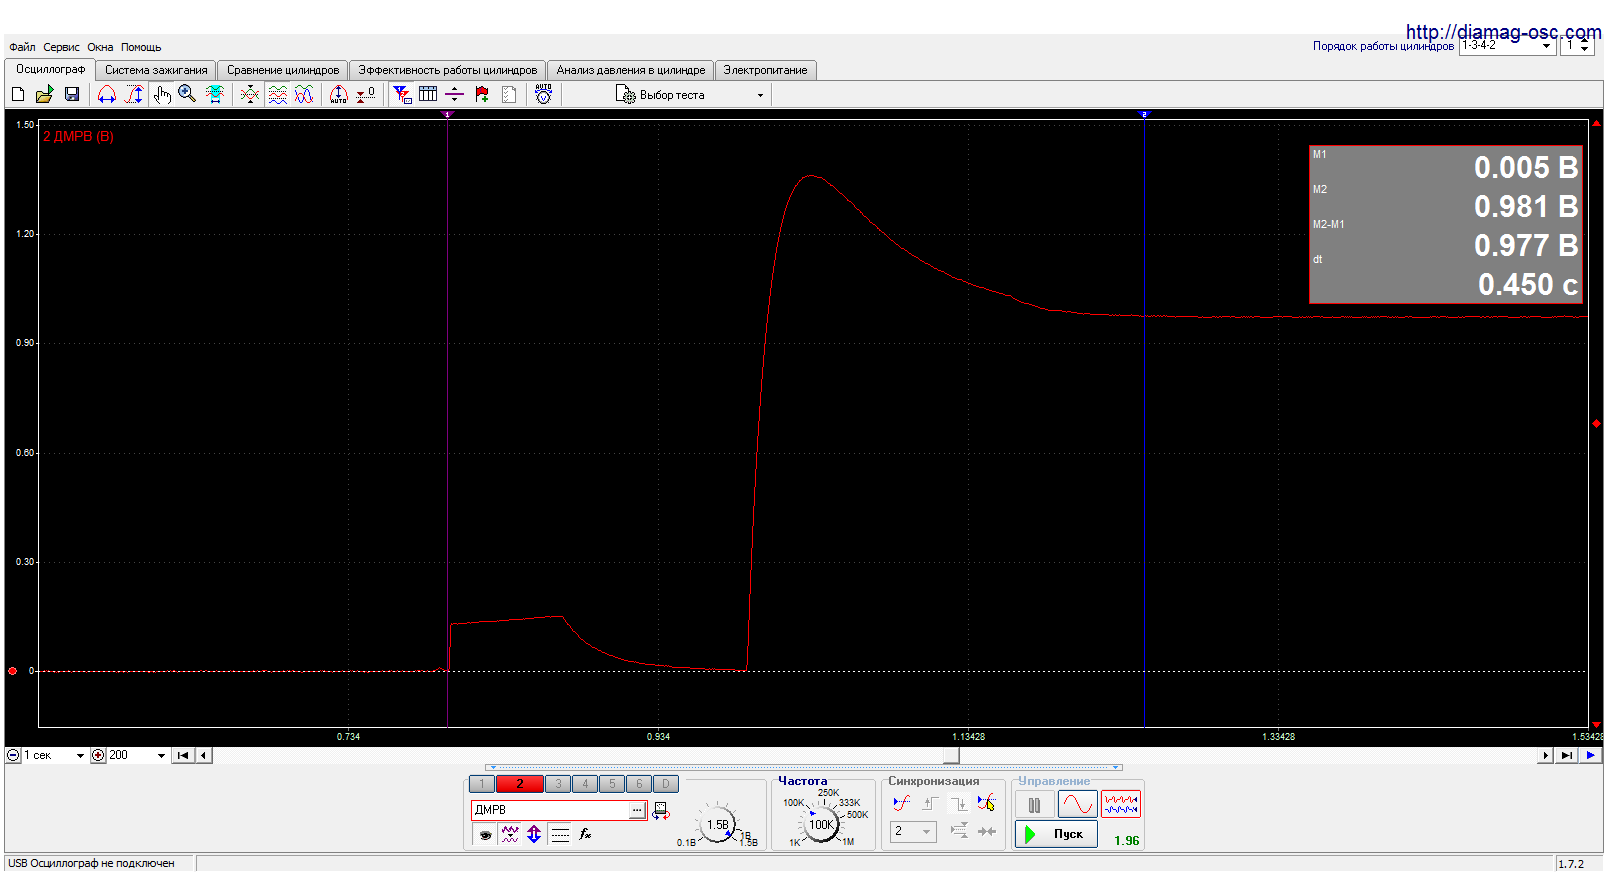Click the zero level adjustment icon
1616x876 pixels.
coord(366,94)
